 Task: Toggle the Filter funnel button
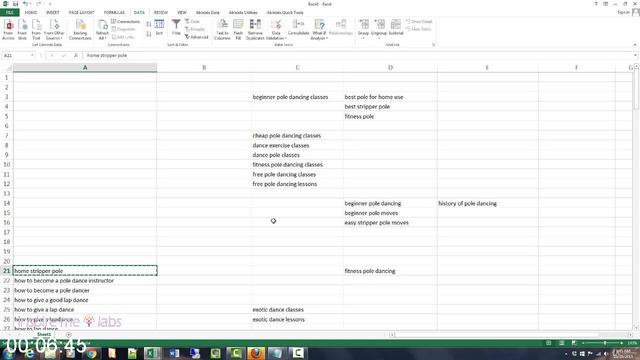point(176,27)
